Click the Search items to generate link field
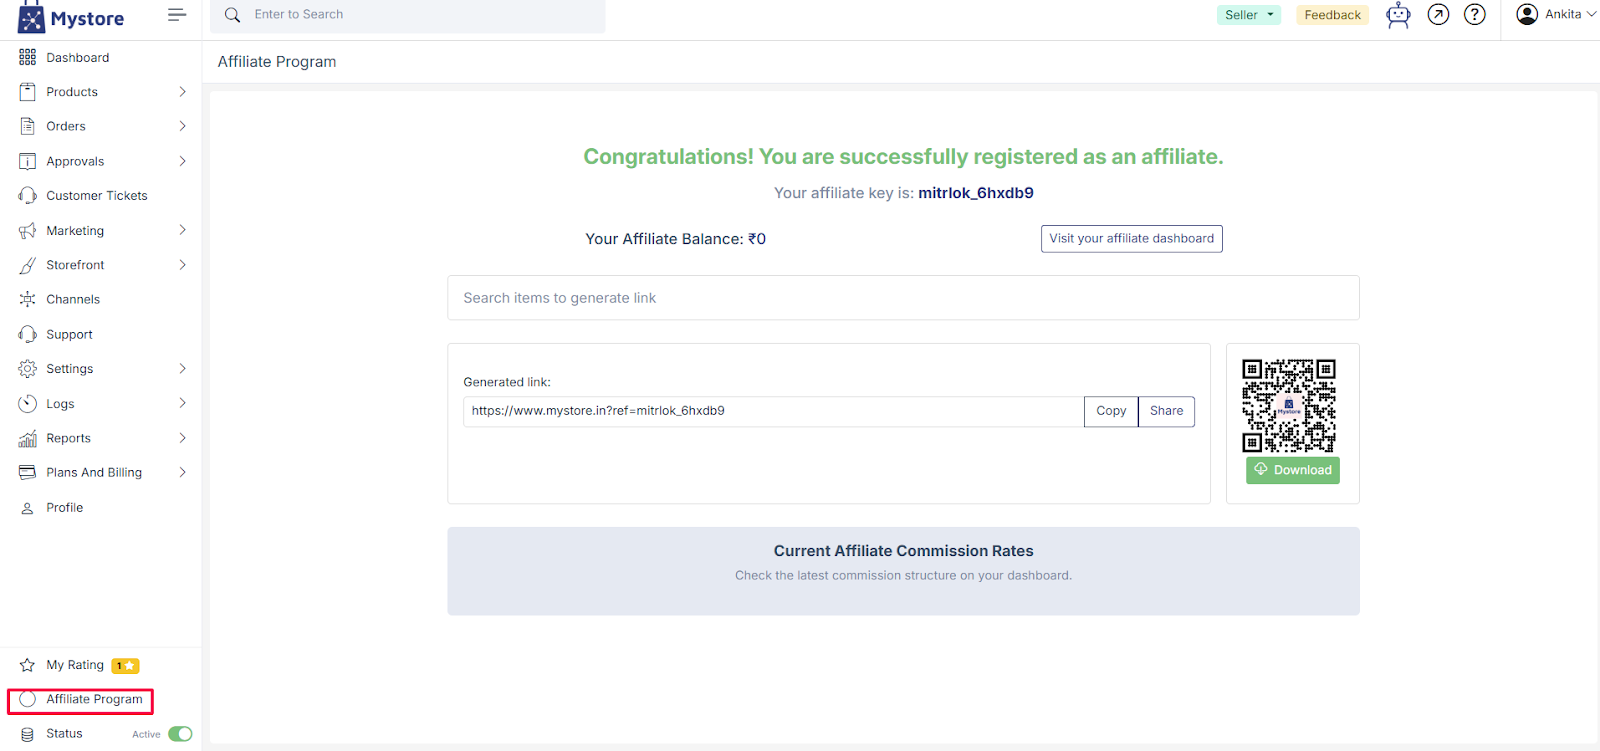This screenshot has width=1600, height=751. coord(903,298)
